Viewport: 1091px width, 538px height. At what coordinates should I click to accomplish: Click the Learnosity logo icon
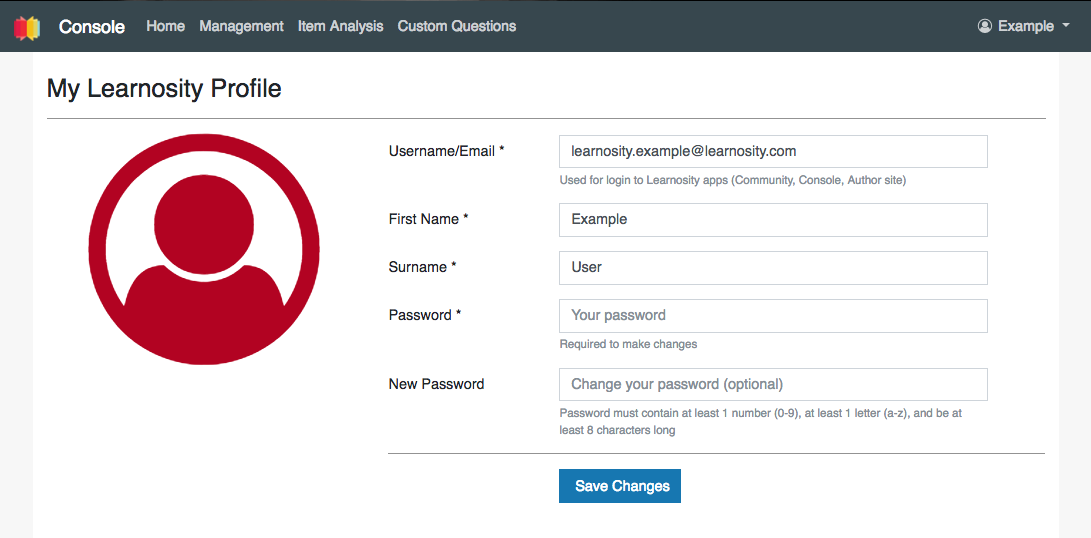point(26,28)
